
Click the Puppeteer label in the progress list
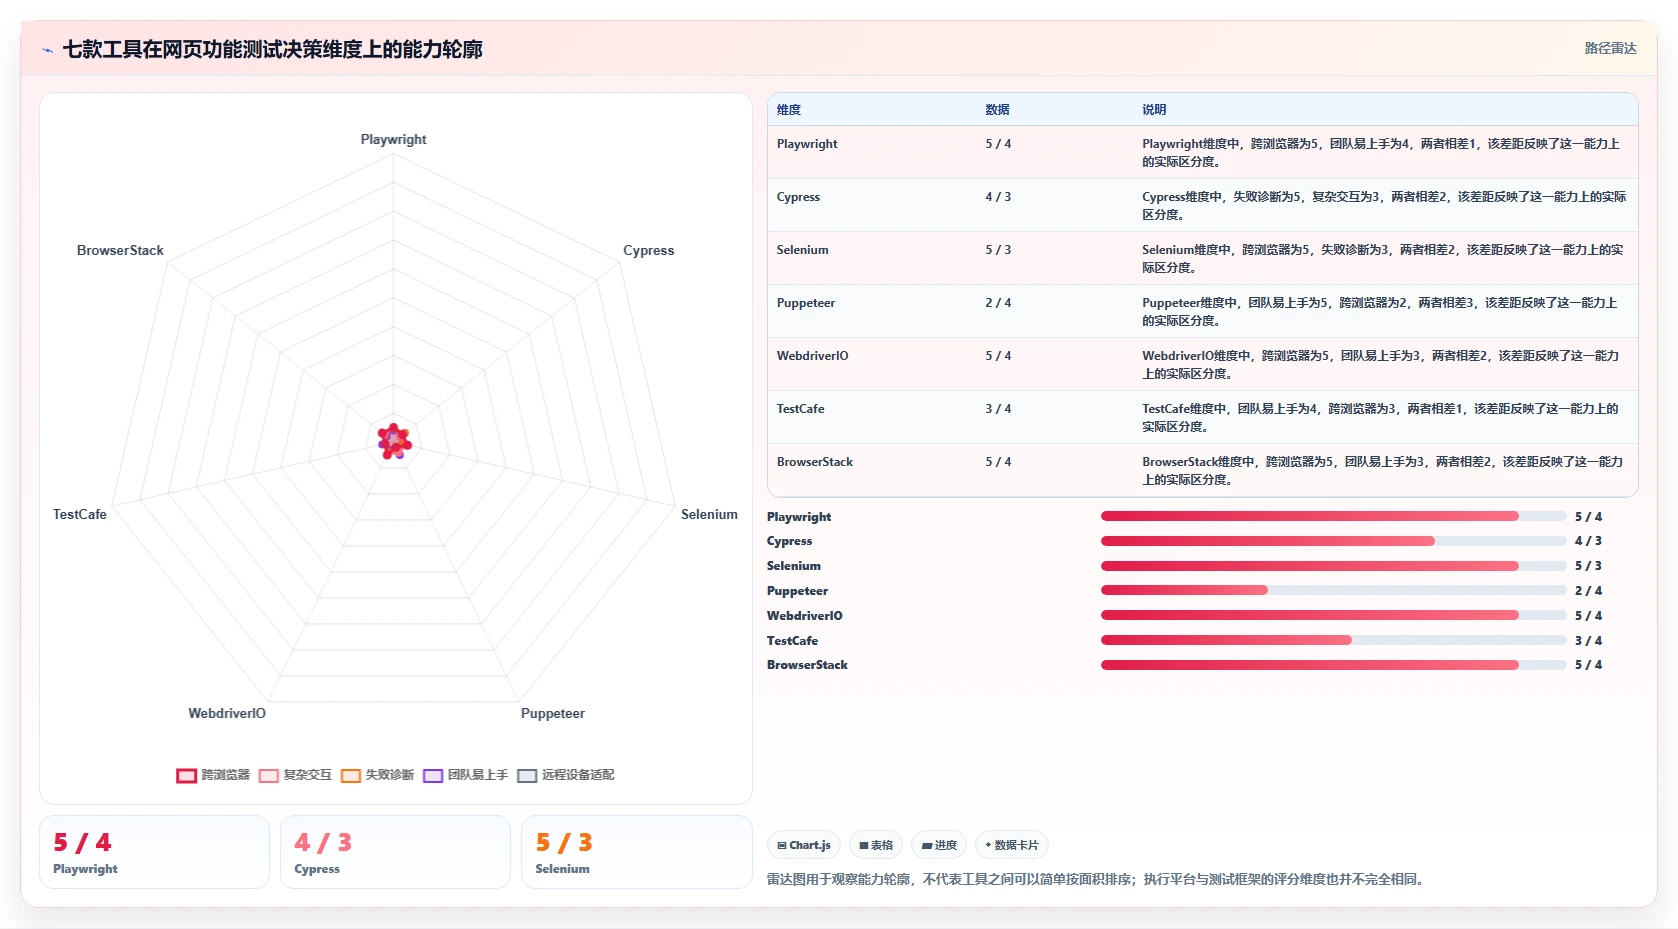pyautogui.click(x=797, y=591)
